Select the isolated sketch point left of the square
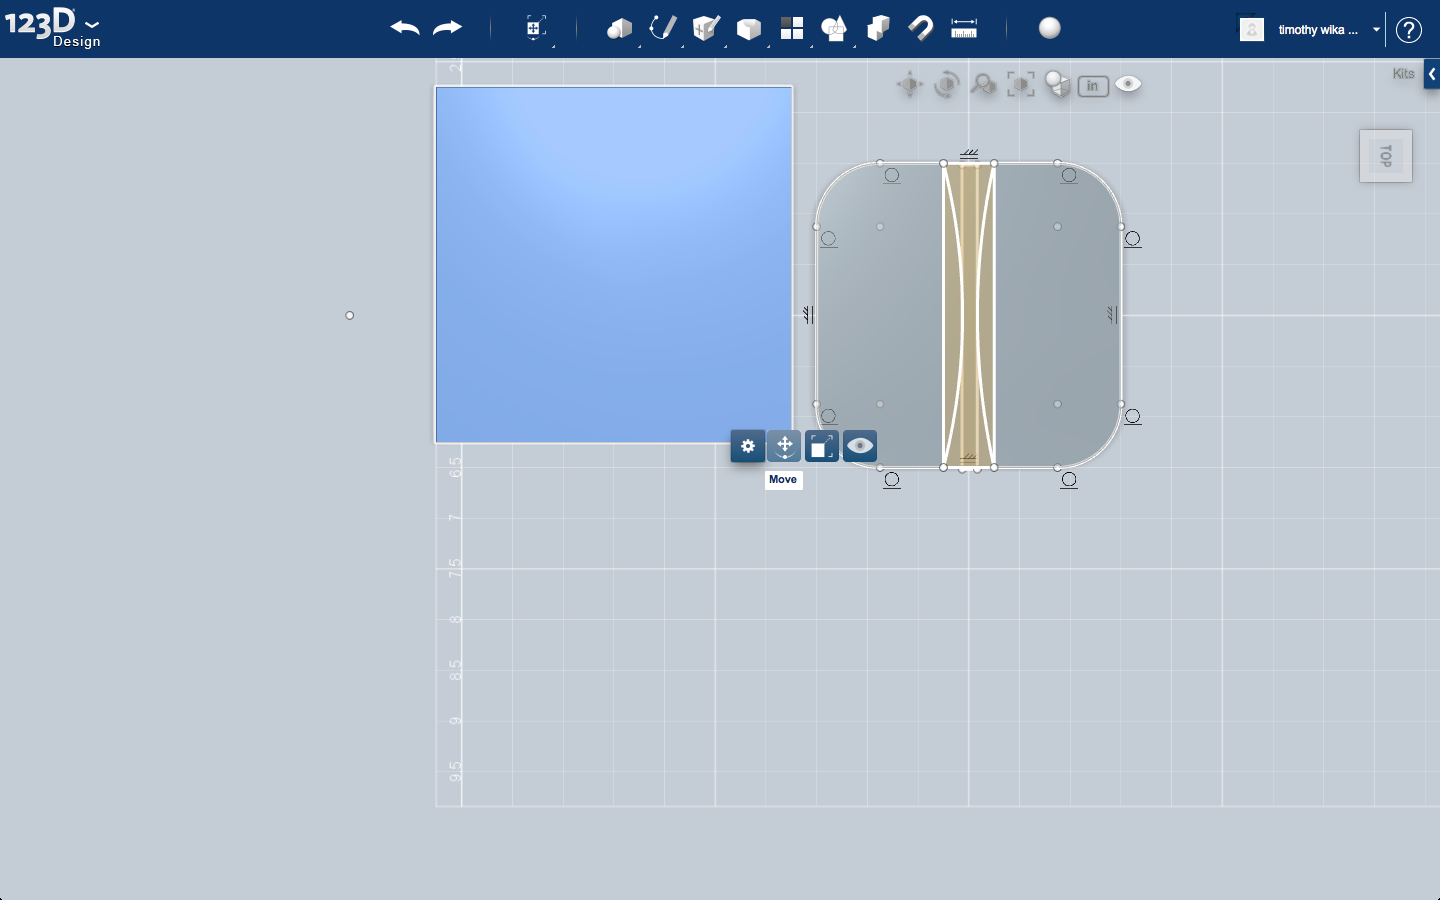This screenshot has width=1440, height=900. point(350,316)
